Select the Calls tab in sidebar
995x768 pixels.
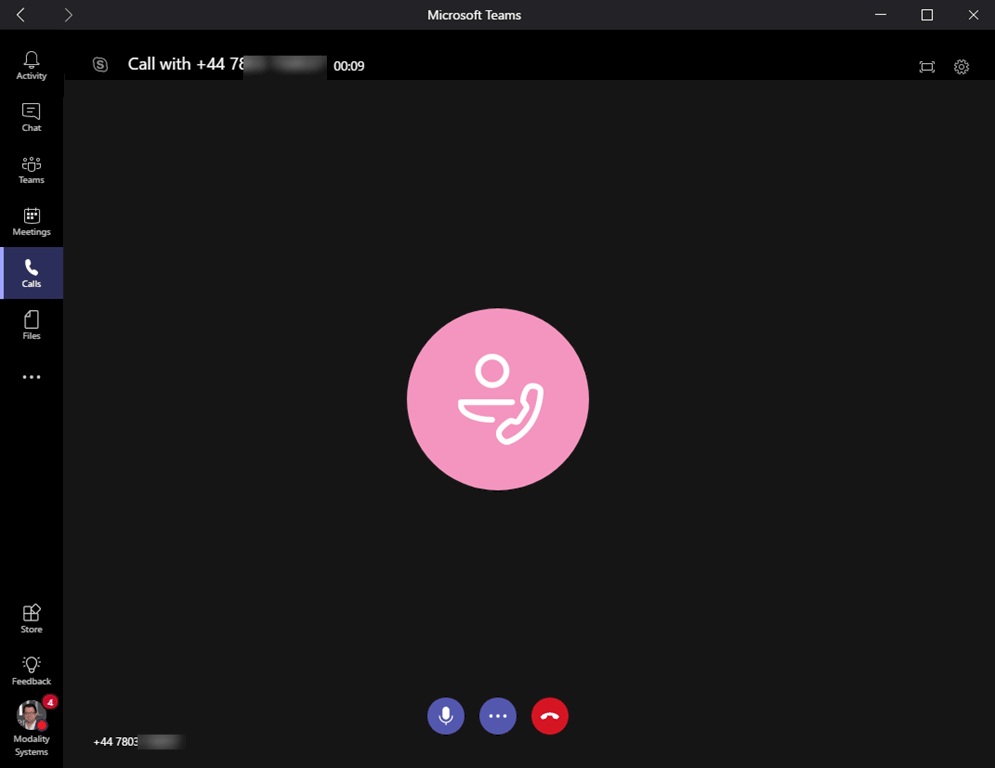pyautogui.click(x=31, y=273)
